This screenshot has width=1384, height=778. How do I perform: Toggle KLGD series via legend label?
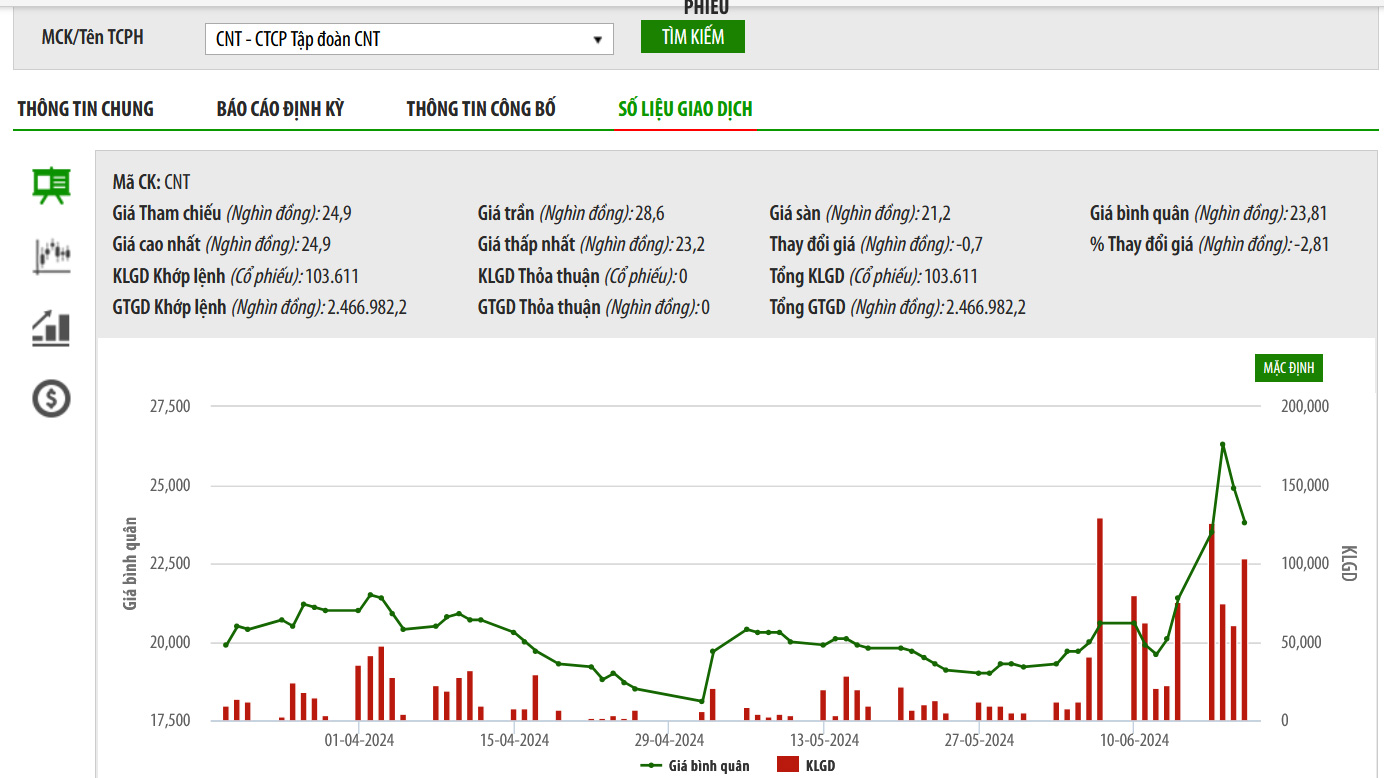click(820, 766)
